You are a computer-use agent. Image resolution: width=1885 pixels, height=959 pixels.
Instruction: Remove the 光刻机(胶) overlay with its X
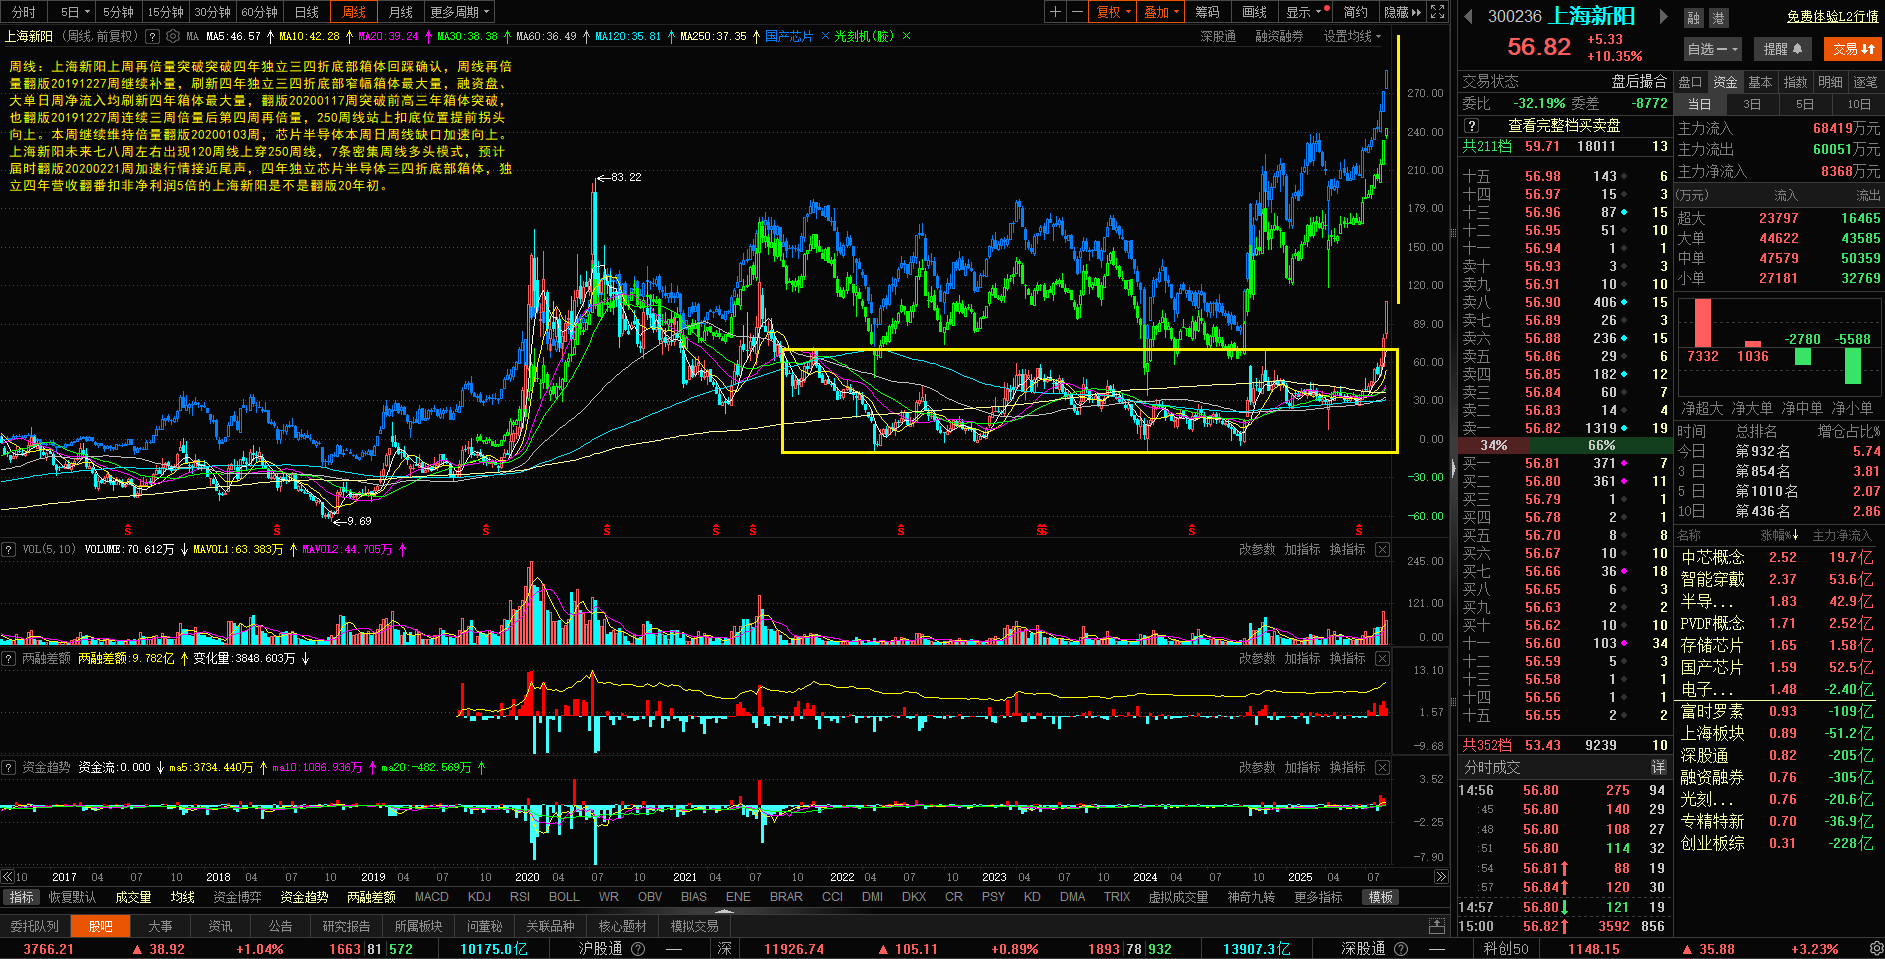click(x=906, y=36)
